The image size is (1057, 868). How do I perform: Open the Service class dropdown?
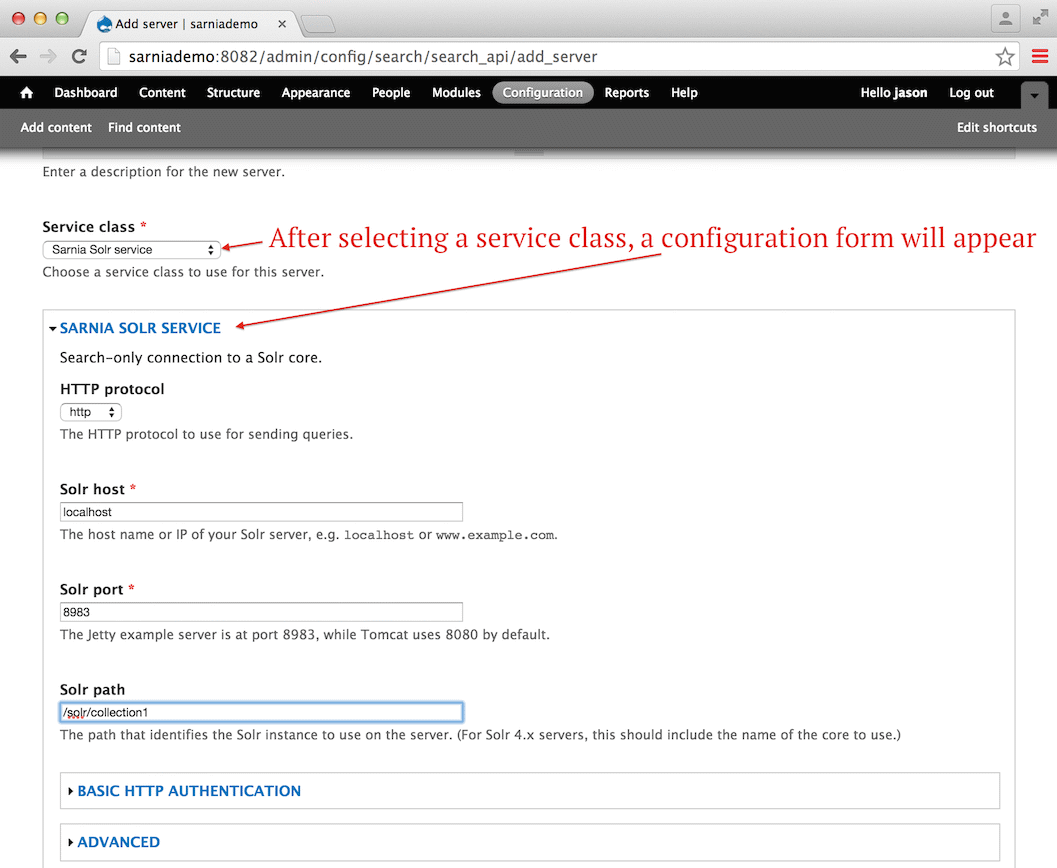coord(131,249)
